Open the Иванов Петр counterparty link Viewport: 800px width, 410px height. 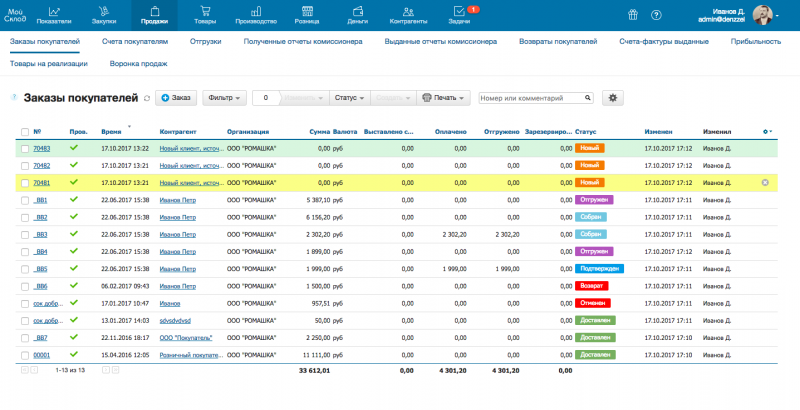178,200
